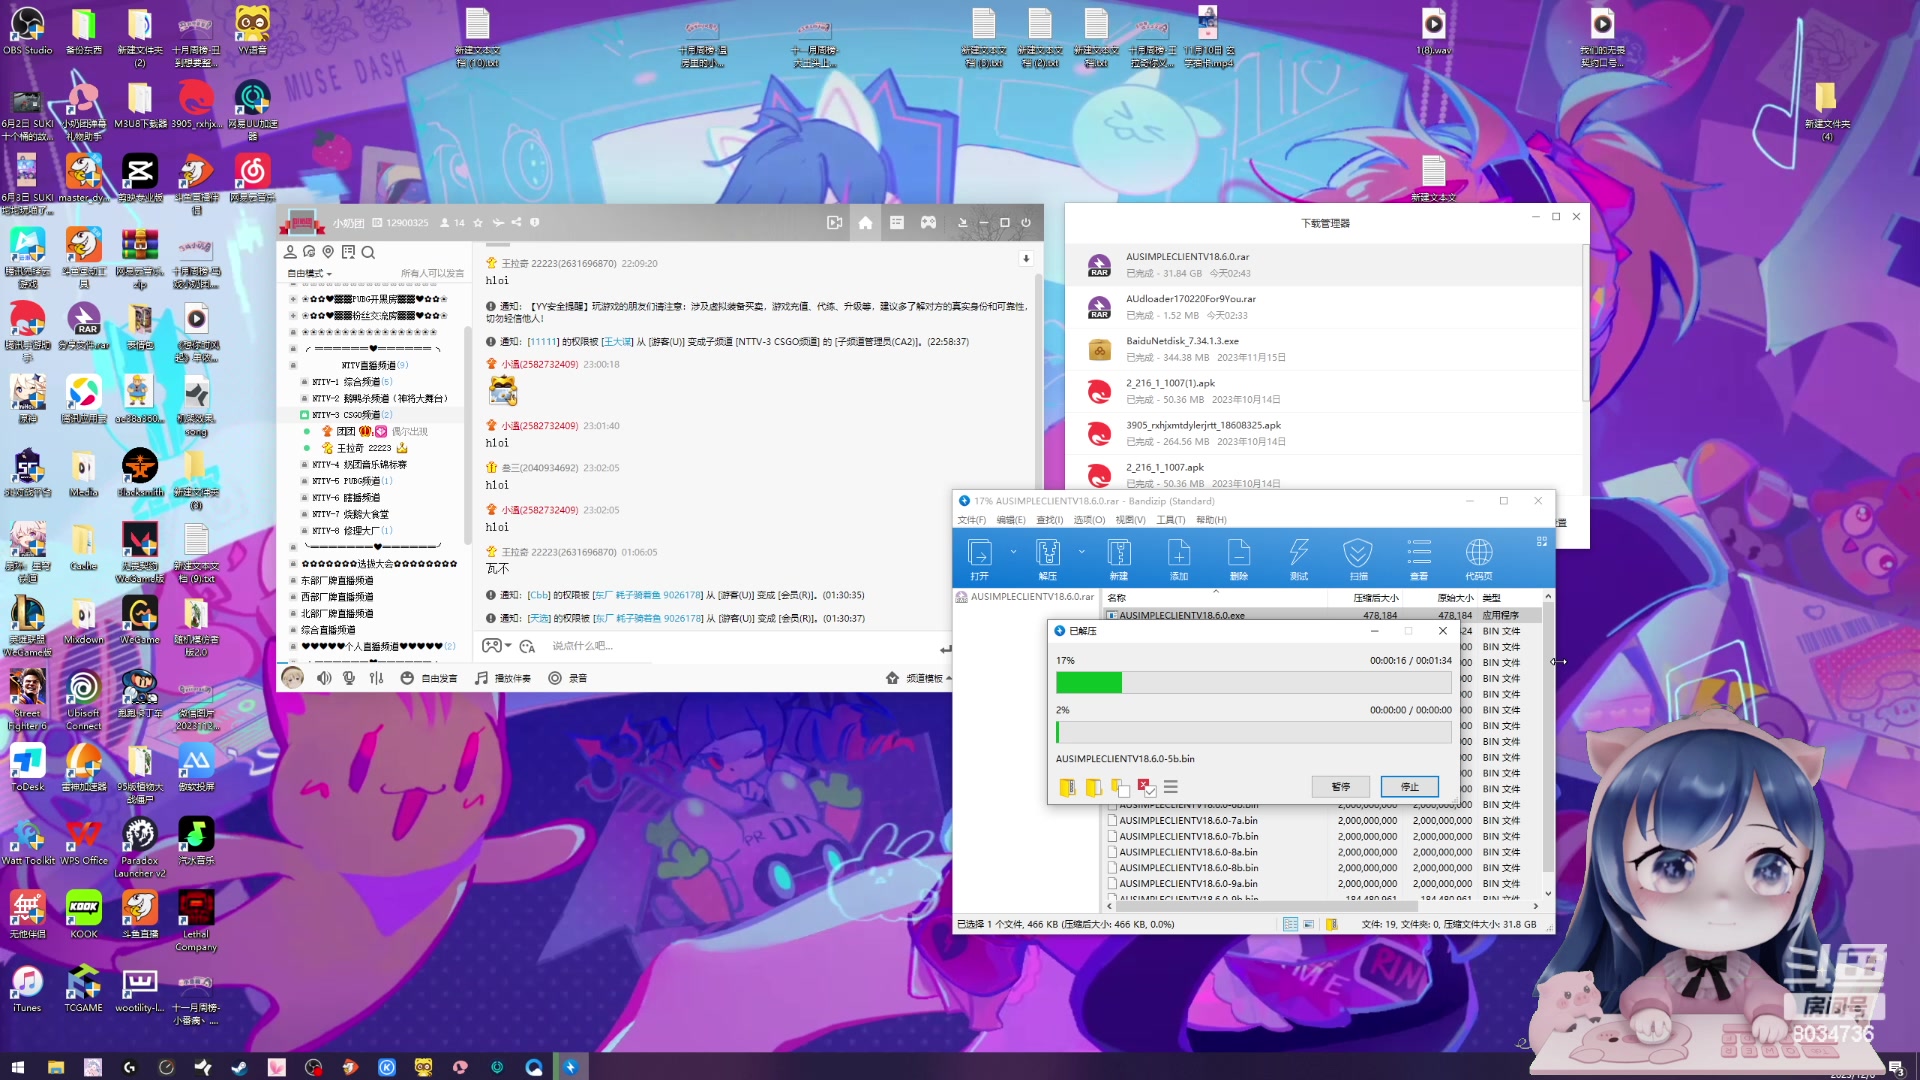Open the 查找(I) menu in Bandizip
Viewport: 1920px width, 1080px height.
1050,520
